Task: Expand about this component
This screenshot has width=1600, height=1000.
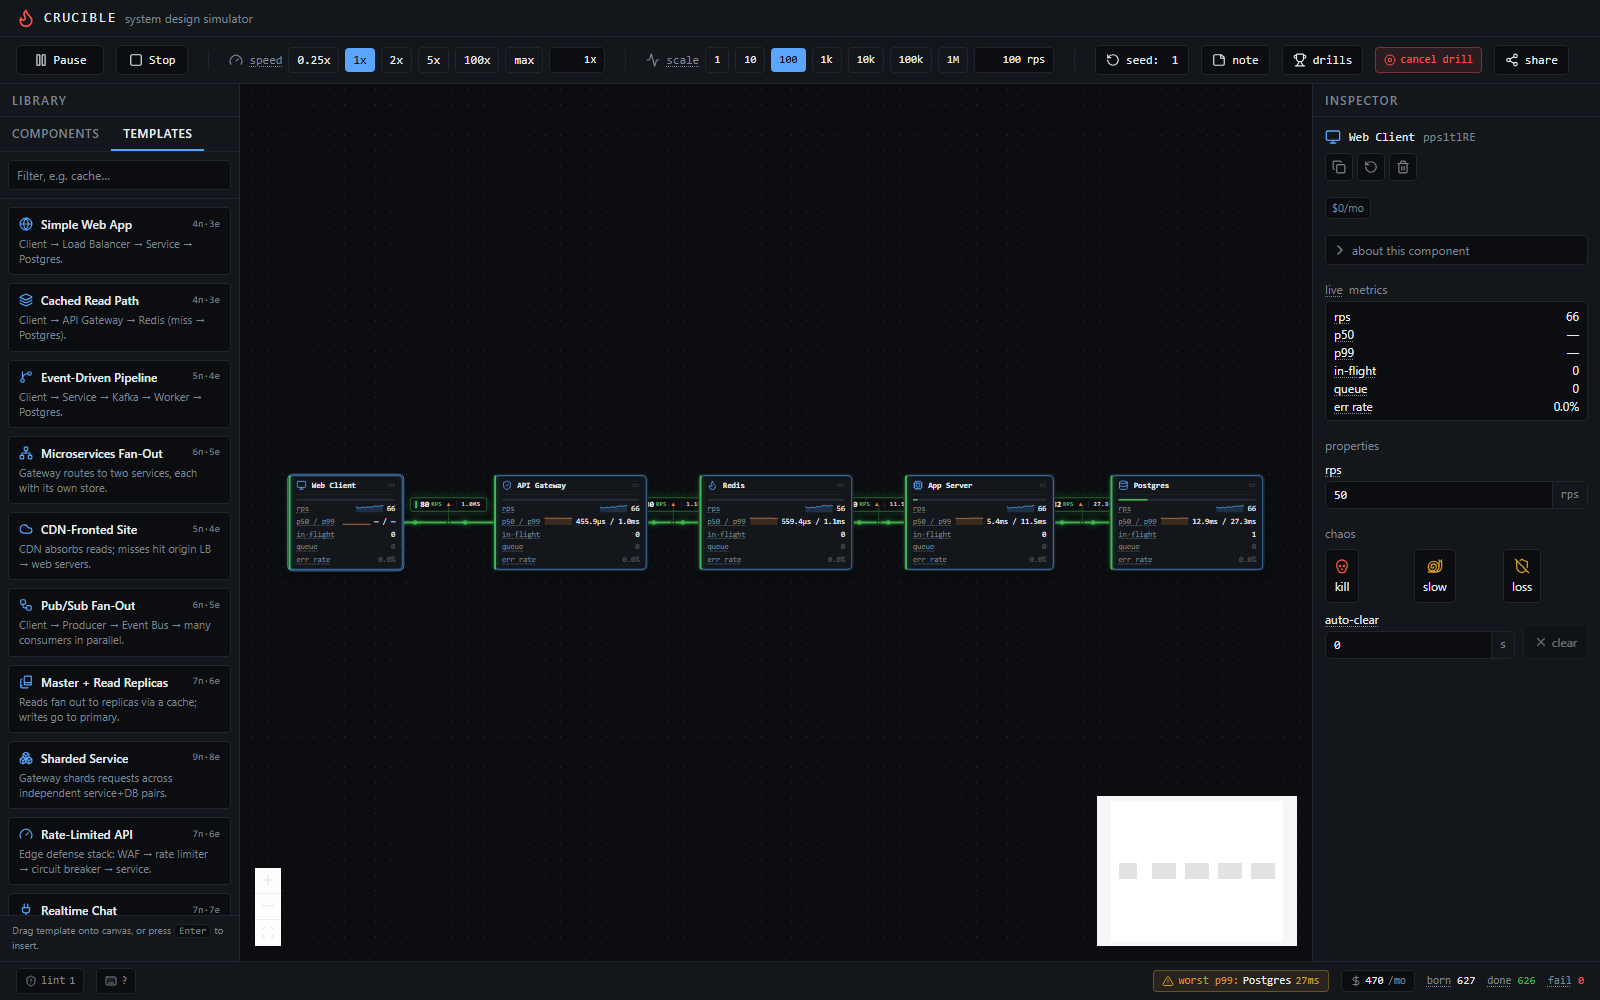Action: [x=1456, y=250]
